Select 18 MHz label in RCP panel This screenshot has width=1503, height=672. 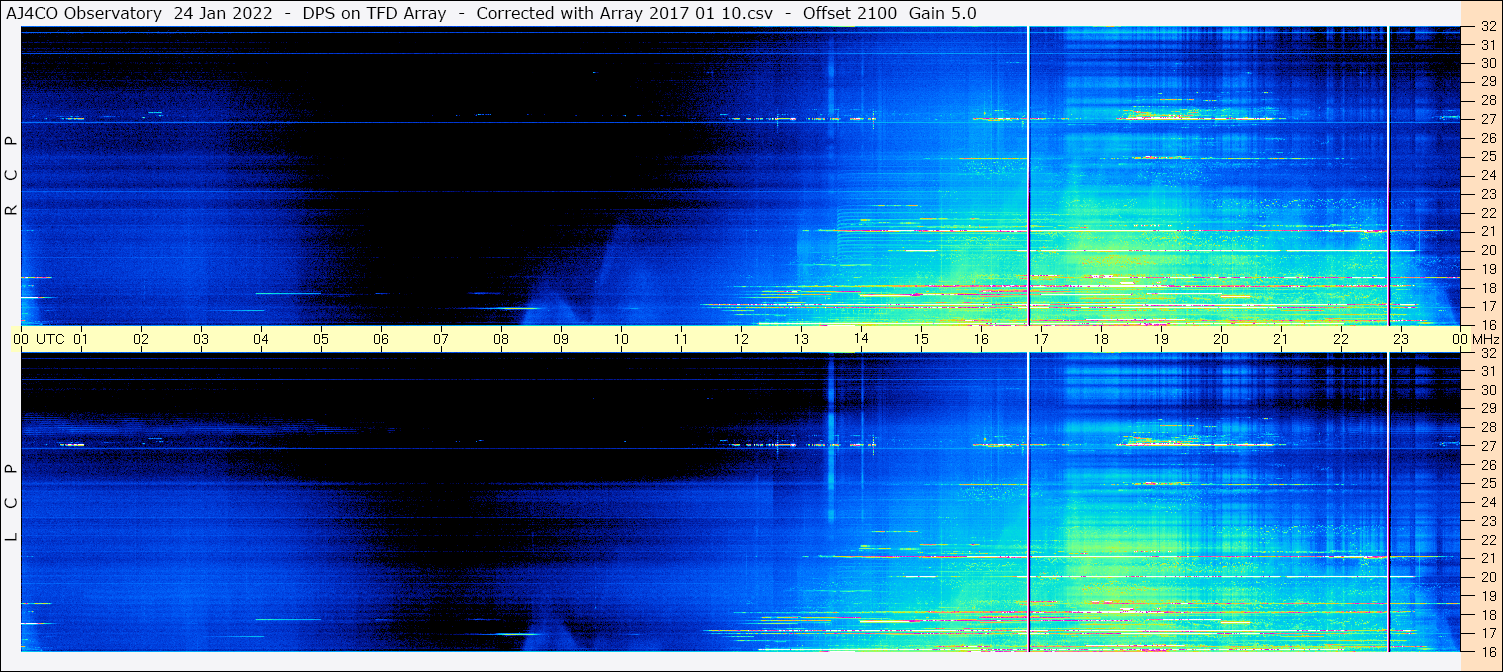(1487, 288)
